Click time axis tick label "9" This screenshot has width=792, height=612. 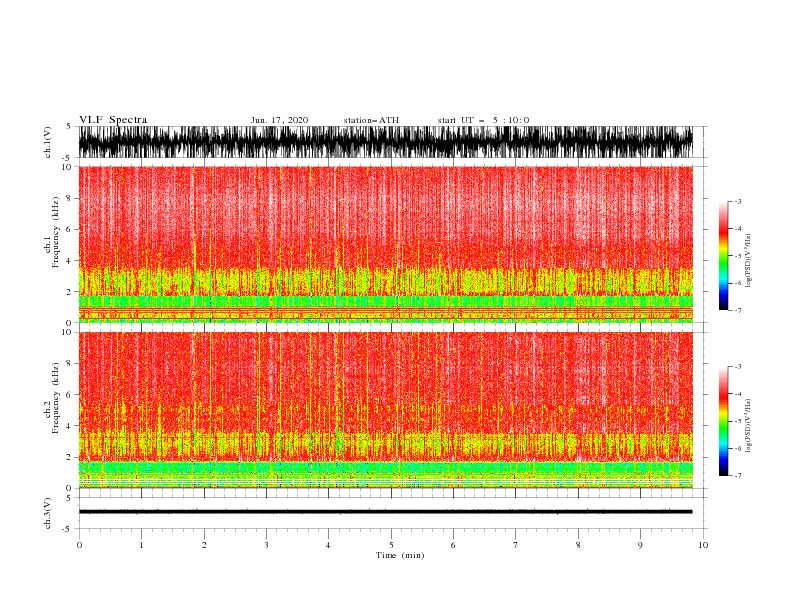click(x=640, y=545)
